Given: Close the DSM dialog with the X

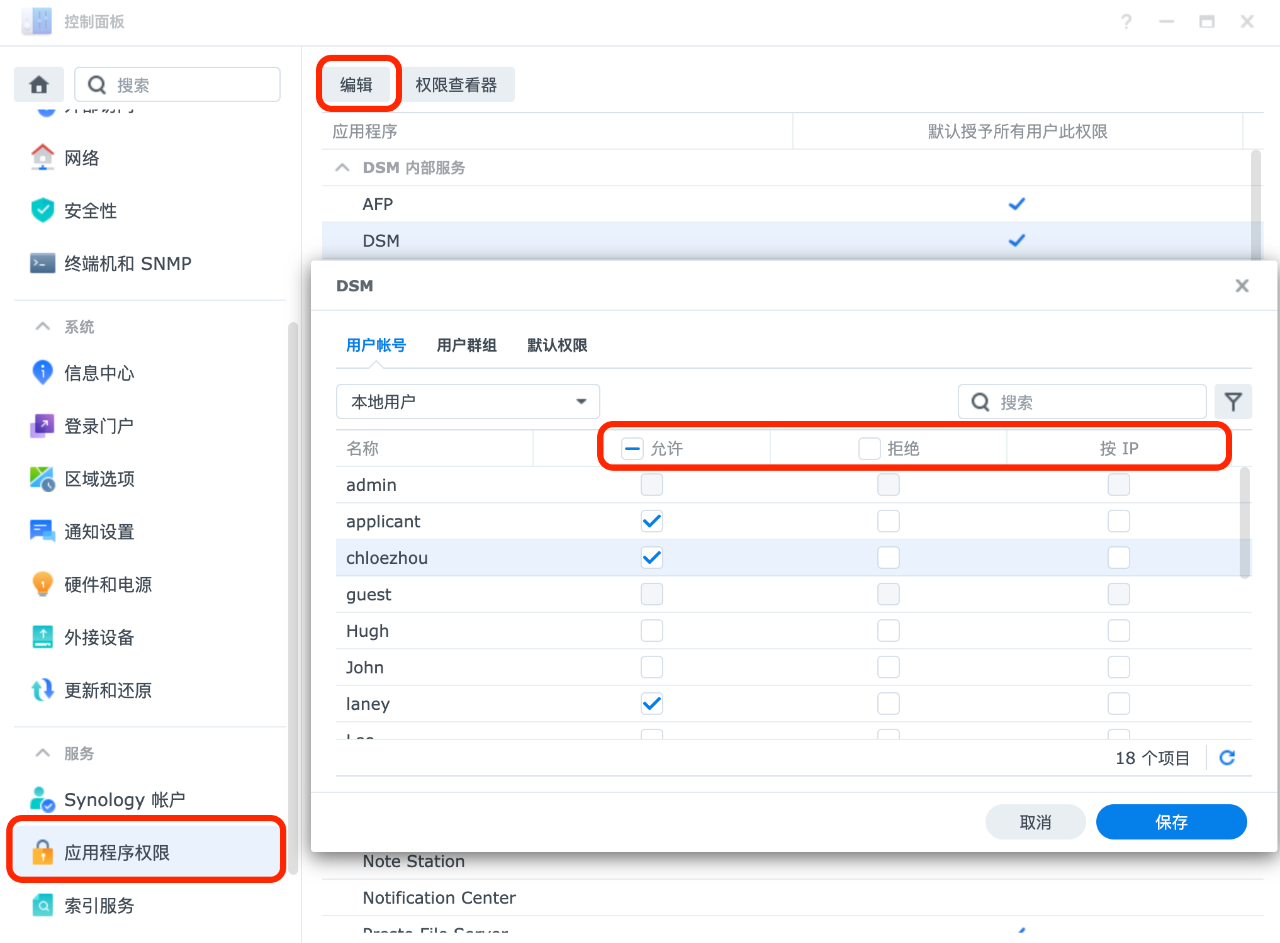Looking at the screenshot, I should tap(1242, 286).
